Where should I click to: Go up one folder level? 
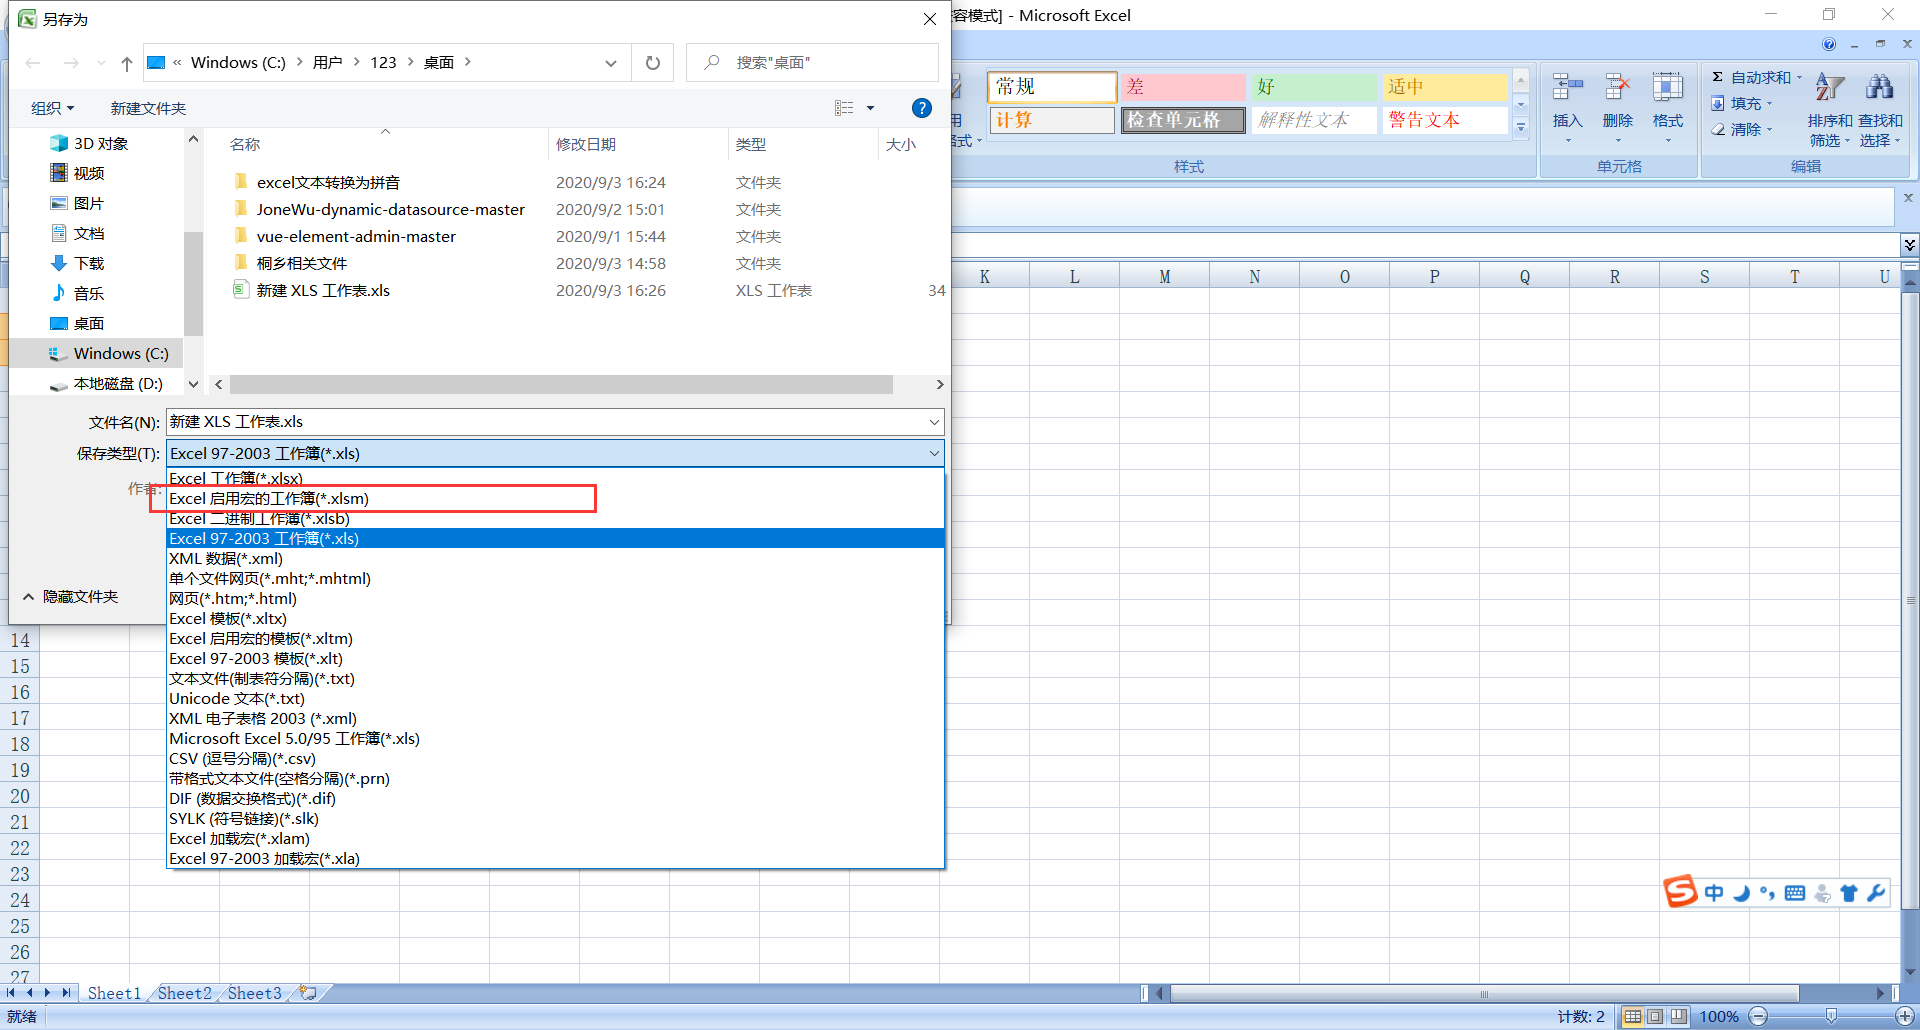(x=126, y=63)
